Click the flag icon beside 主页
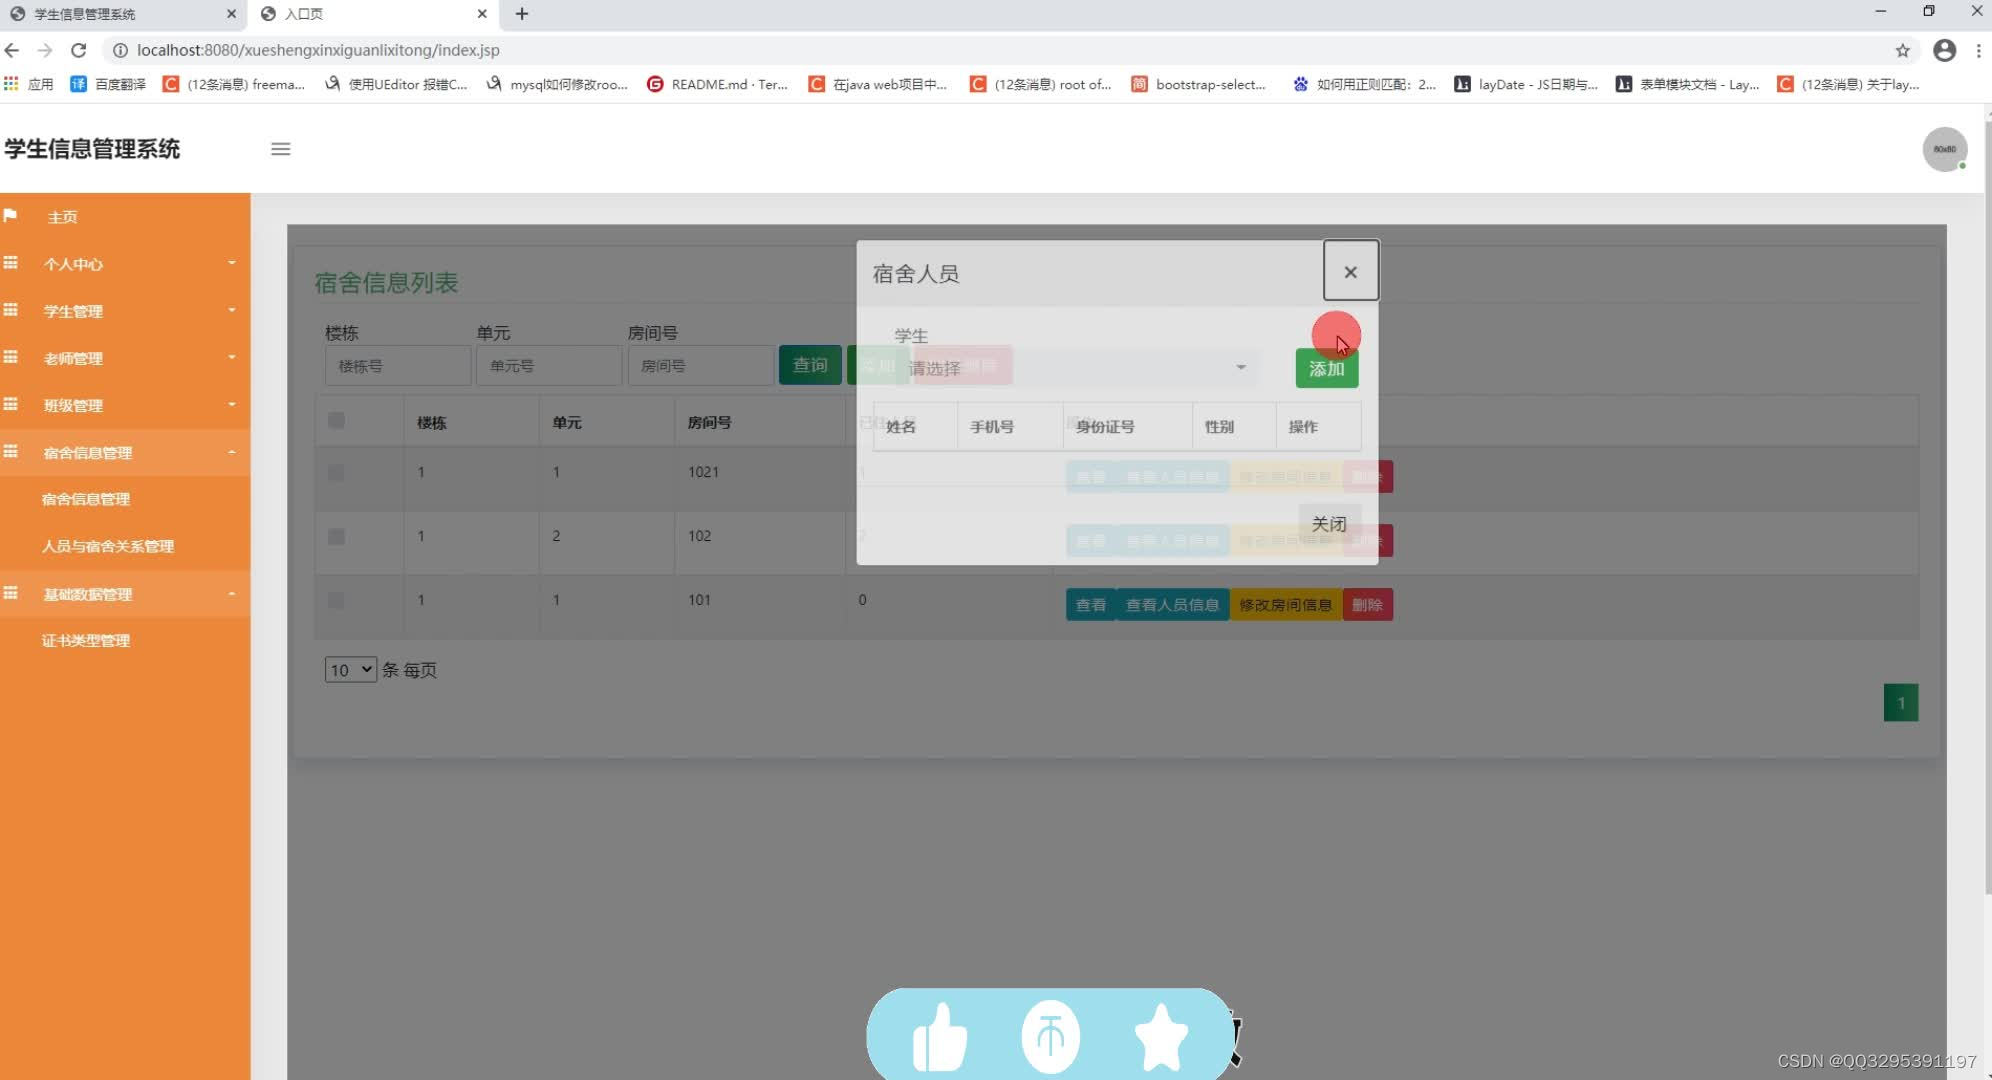Image resolution: width=1992 pixels, height=1080 pixels. tap(11, 216)
